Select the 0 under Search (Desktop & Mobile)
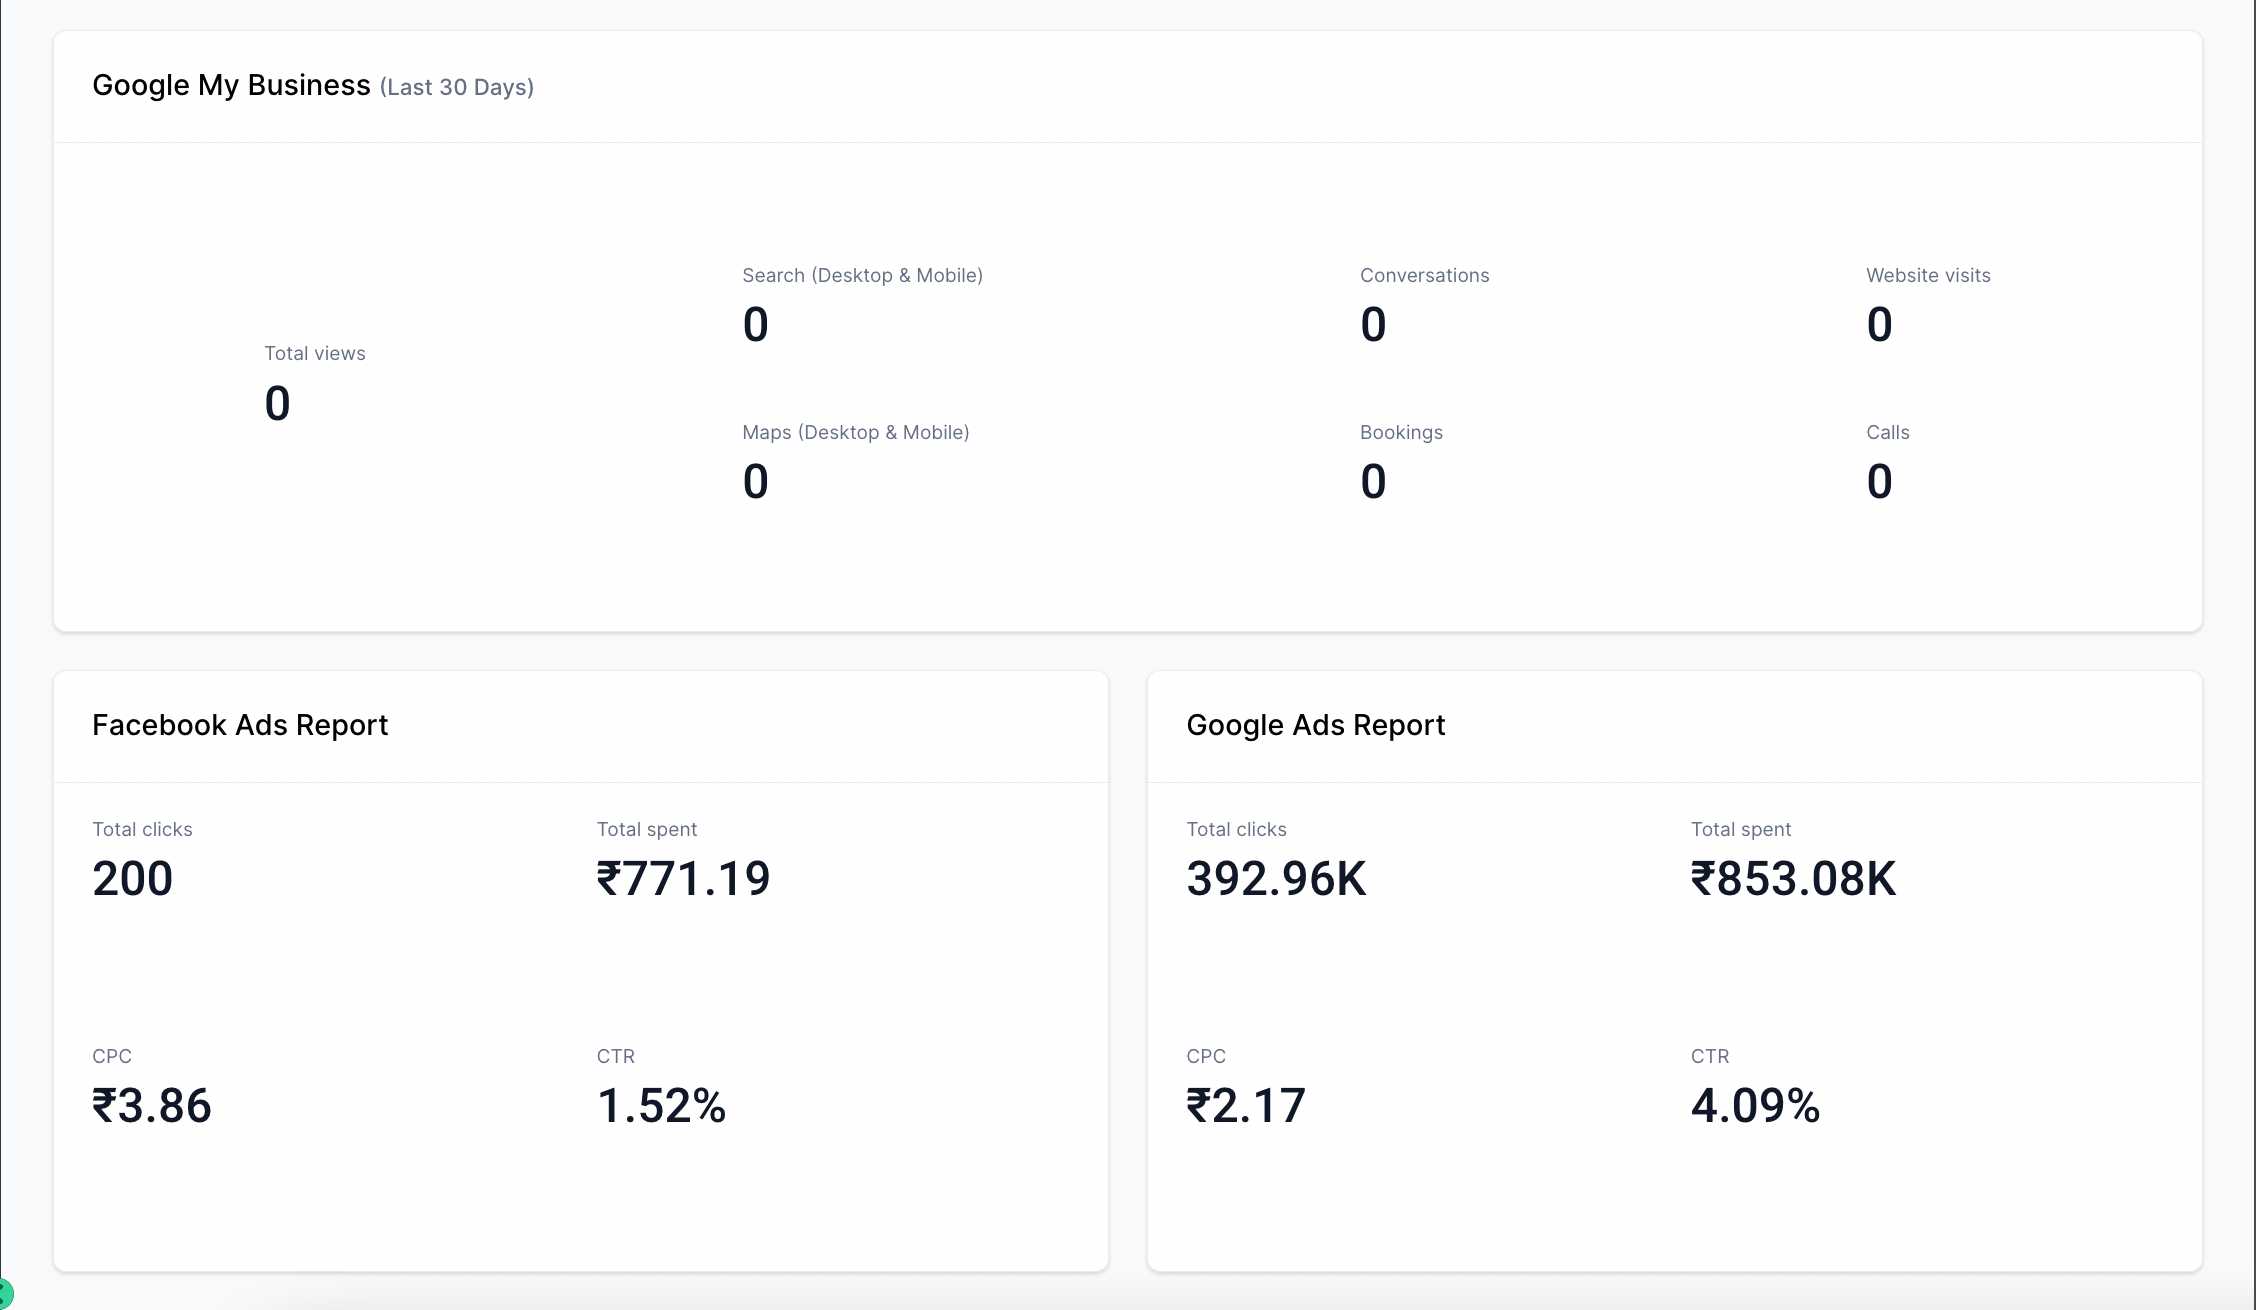This screenshot has width=2256, height=1310. pyautogui.click(x=755, y=325)
